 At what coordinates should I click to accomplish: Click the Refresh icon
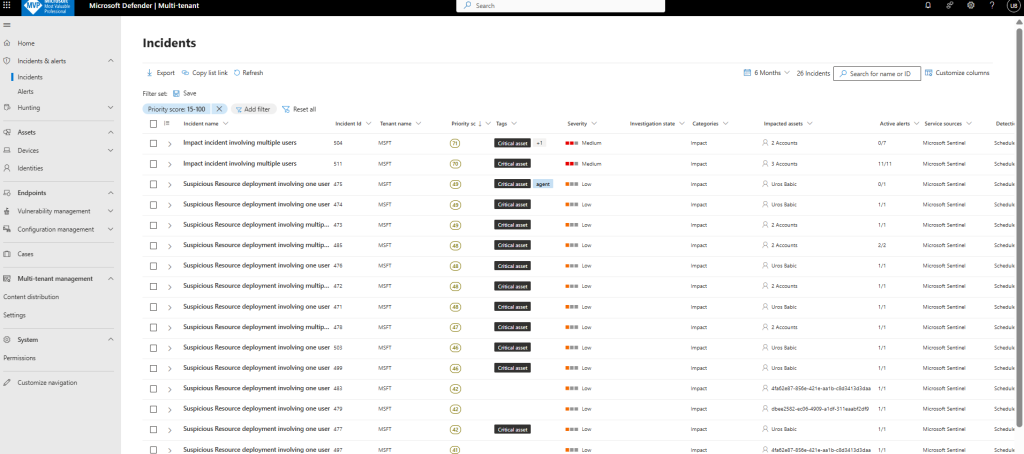pos(237,73)
